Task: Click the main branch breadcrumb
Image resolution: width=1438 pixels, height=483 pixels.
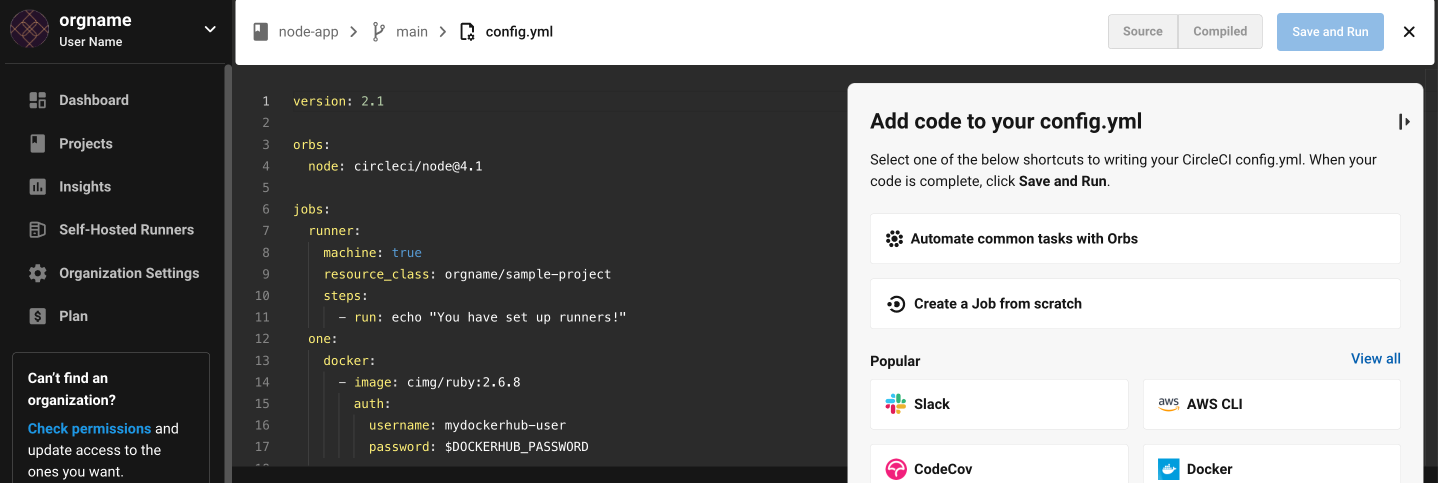Action: (412, 32)
